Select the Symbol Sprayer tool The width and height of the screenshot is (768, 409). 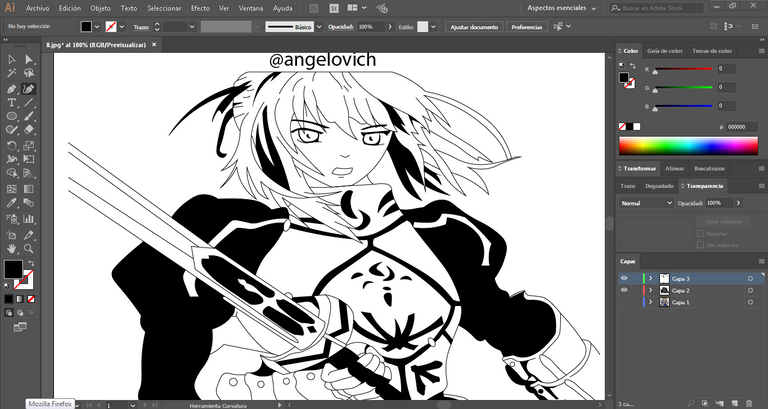[x=12, y=219]
